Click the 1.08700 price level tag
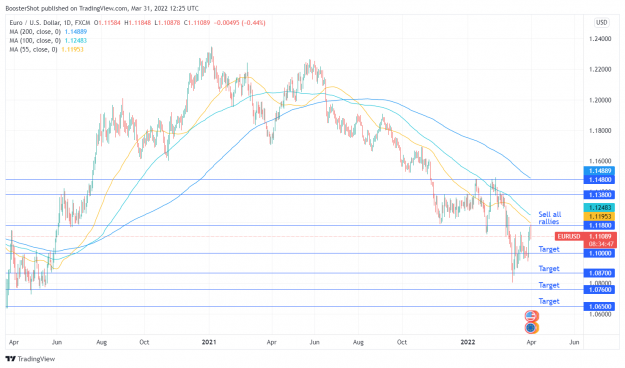 (x=599, y=274)
